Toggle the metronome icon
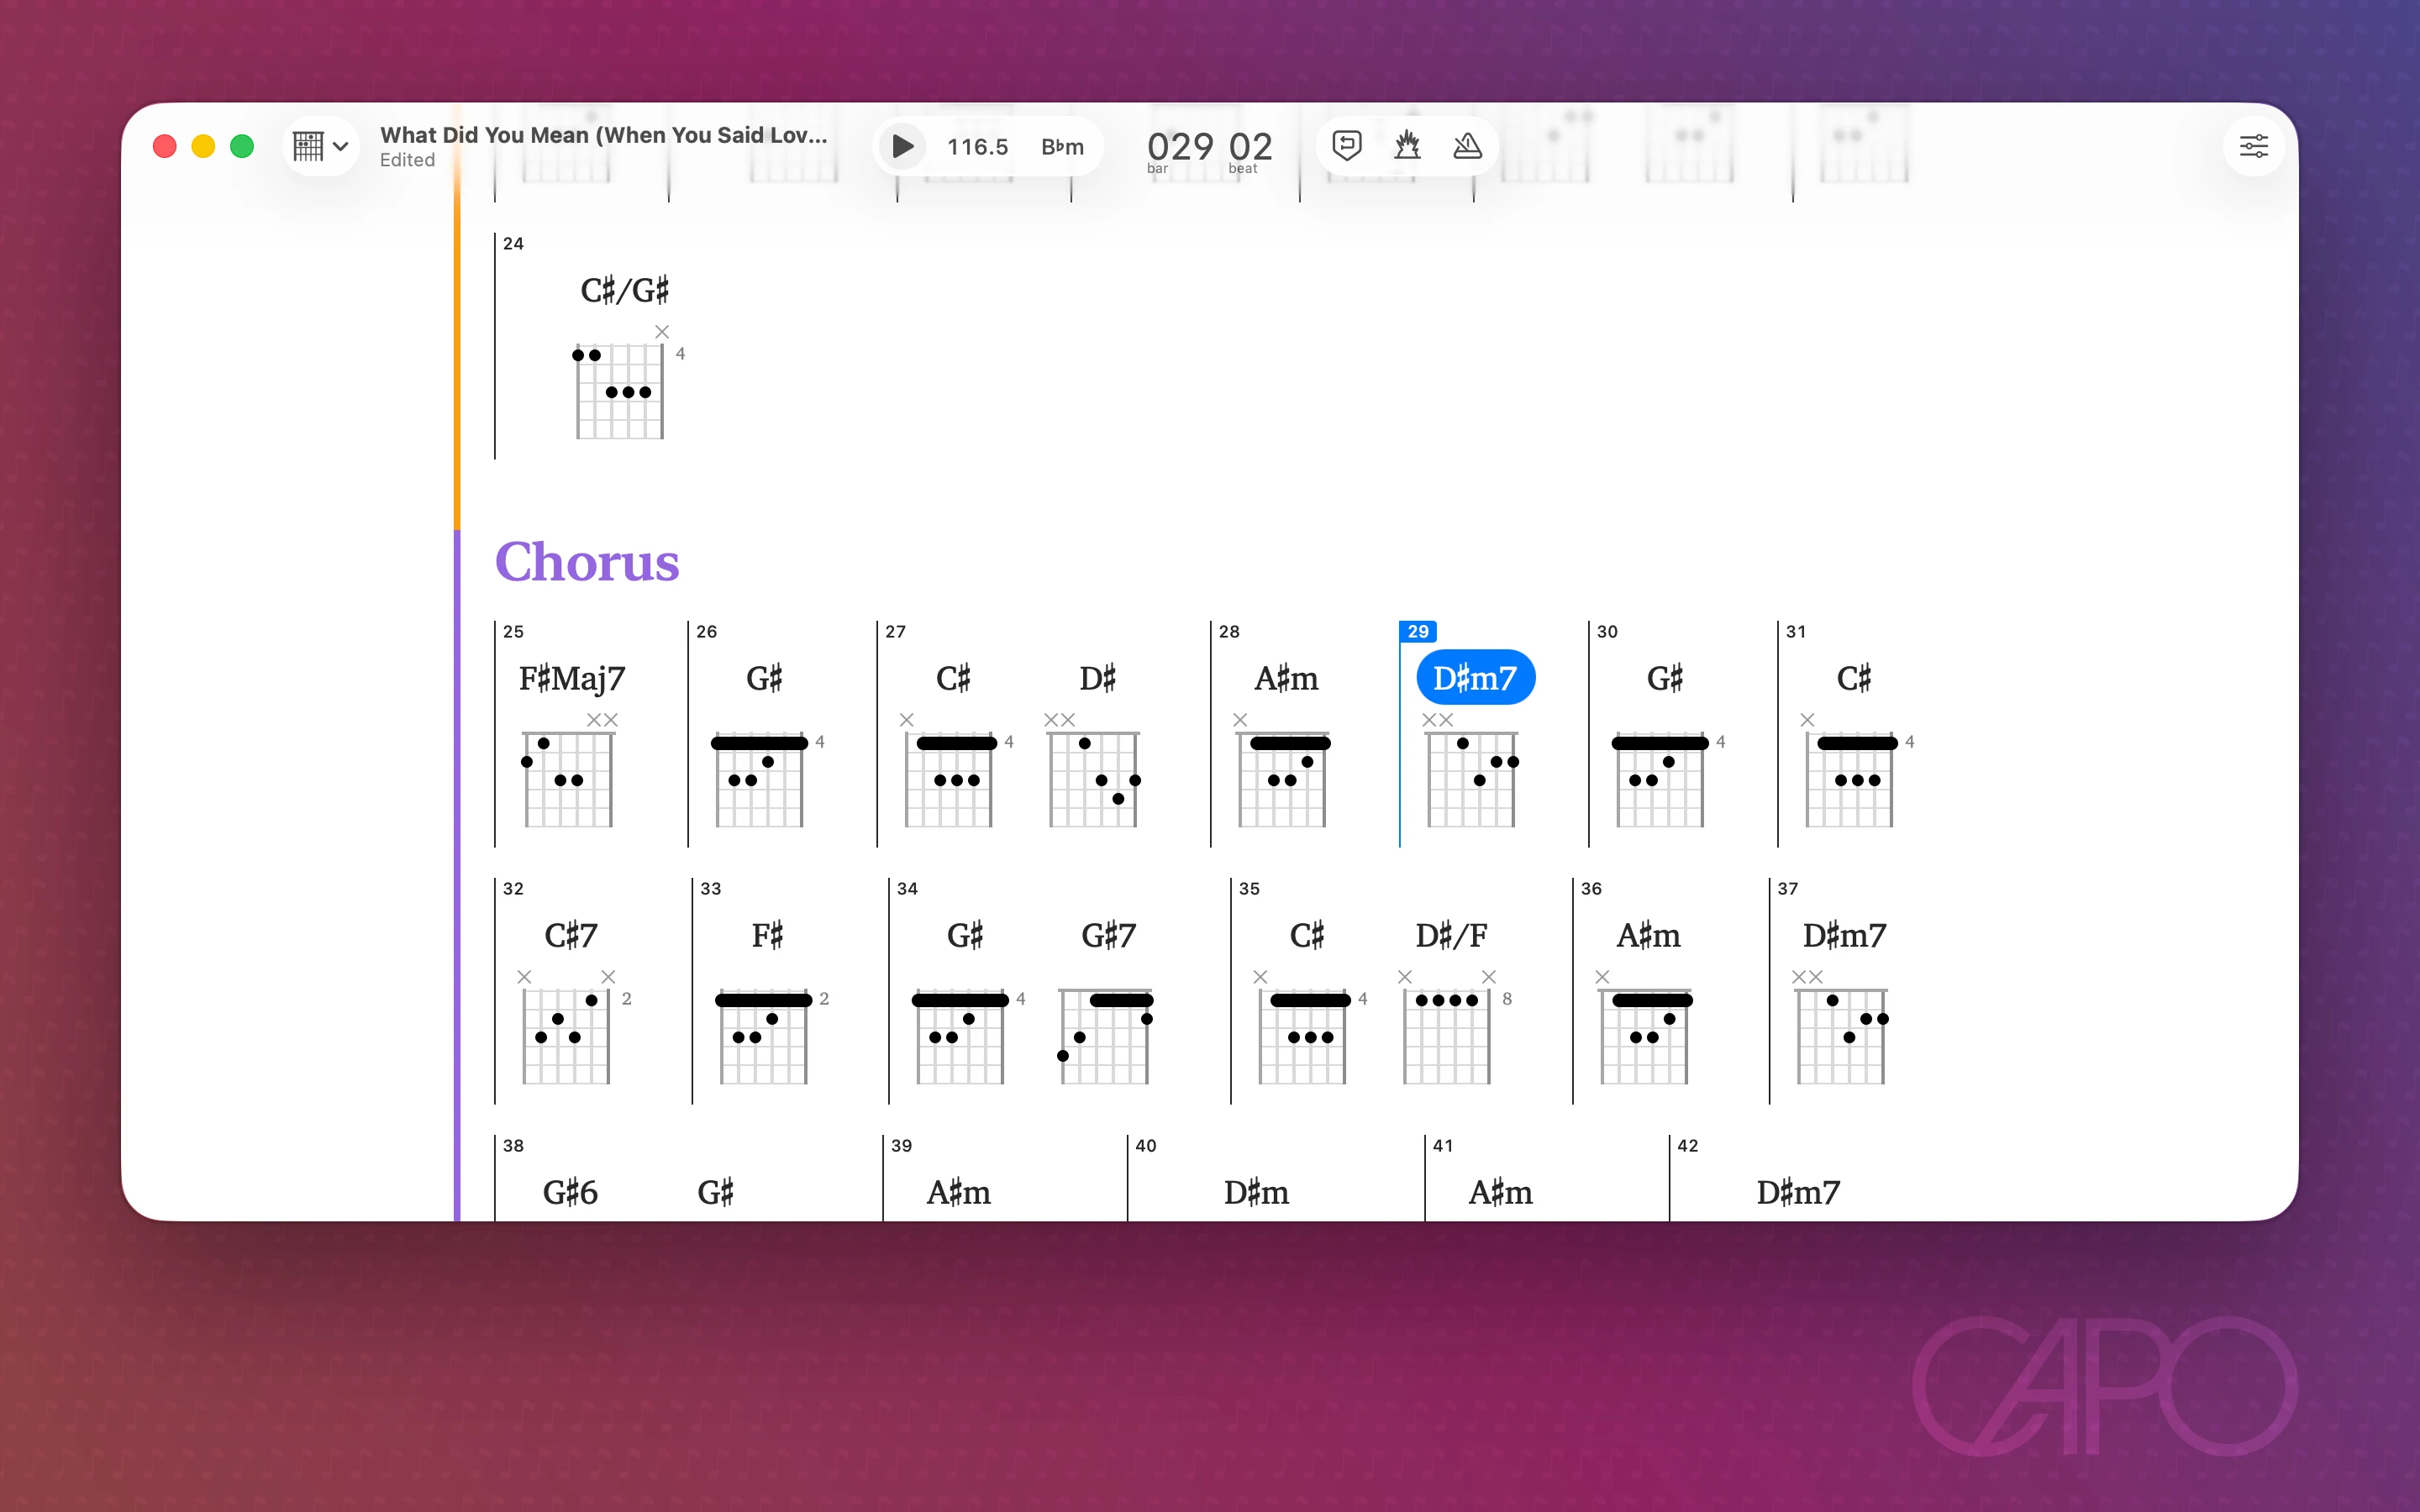 pyautogui.click(x=1467, y=146)
